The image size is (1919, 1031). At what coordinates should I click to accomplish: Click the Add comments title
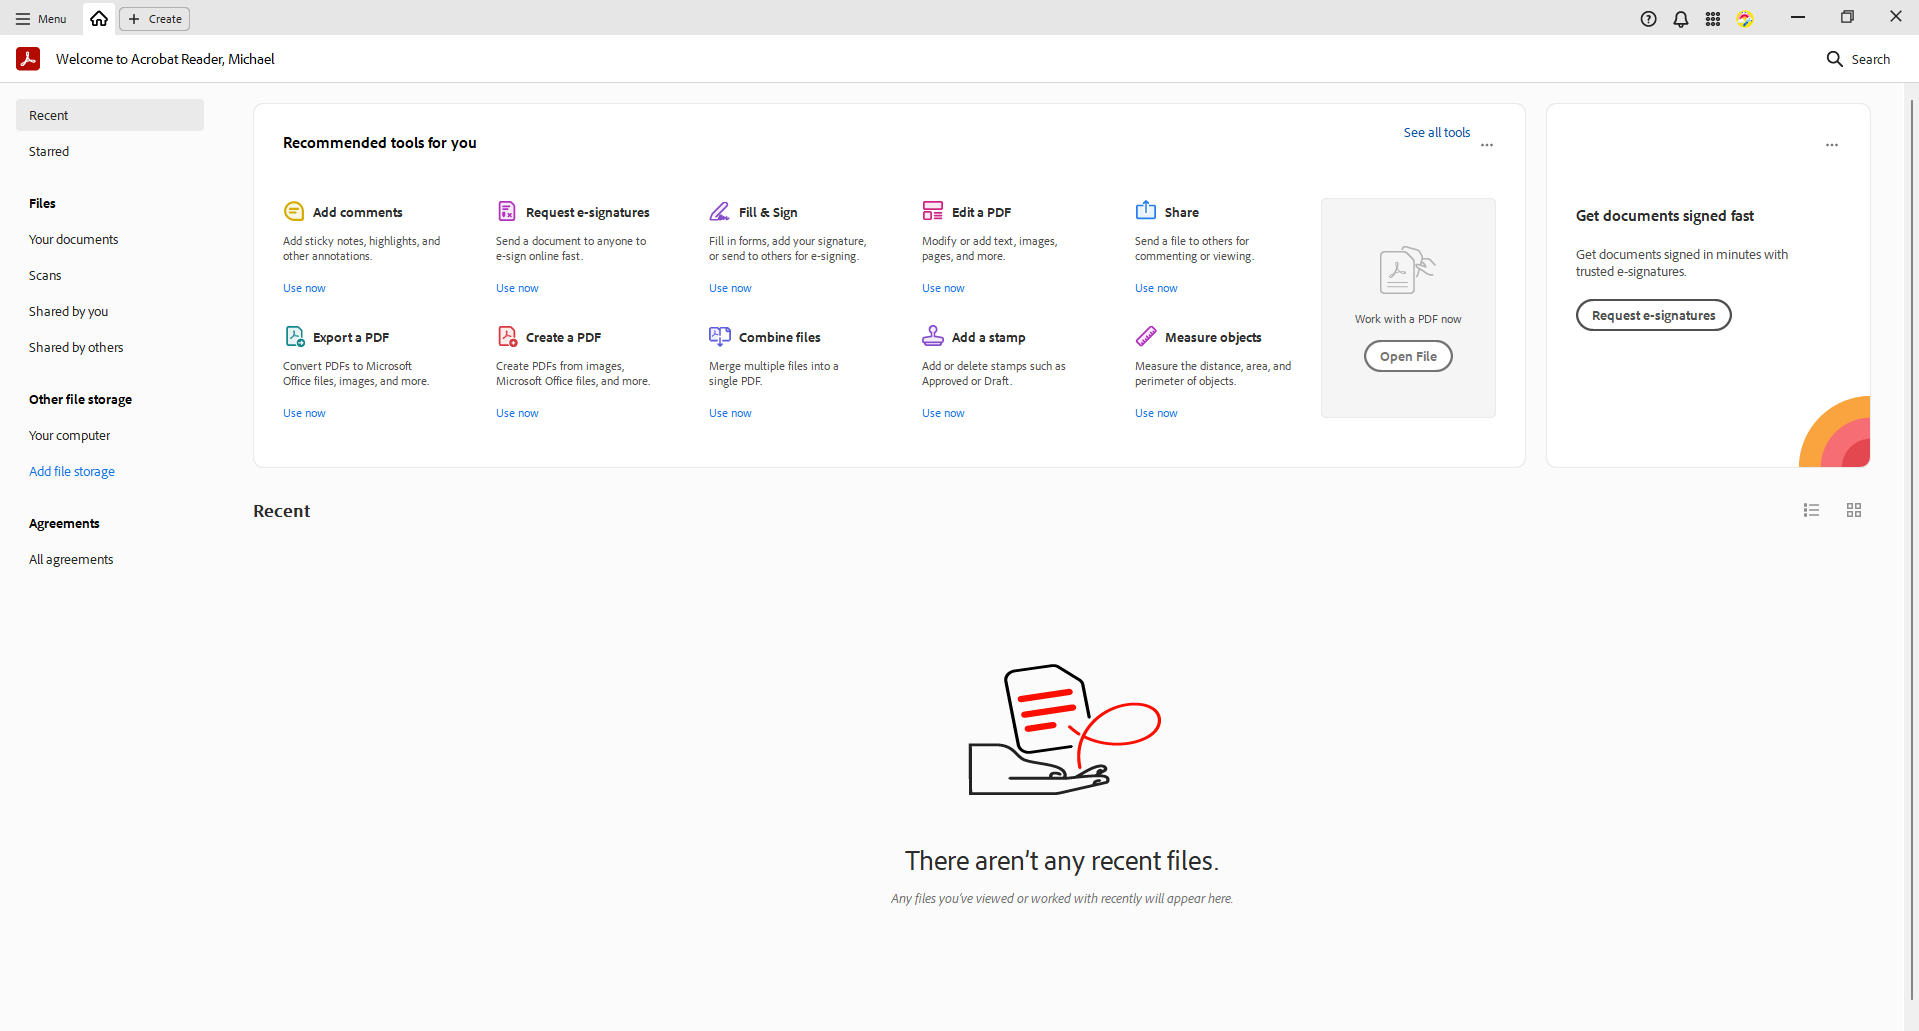(x=357, y=212)
